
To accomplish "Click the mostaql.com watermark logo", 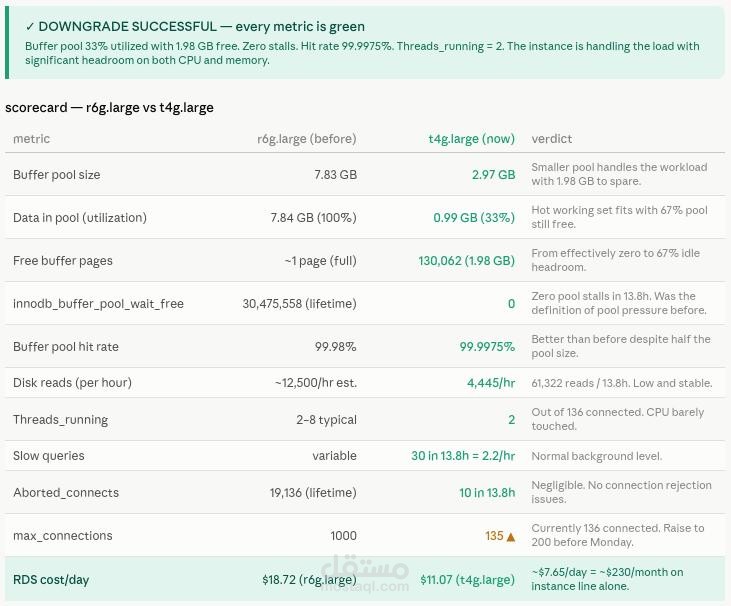I will 366,573.
